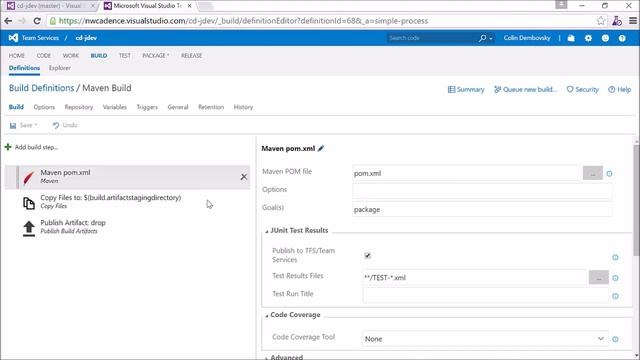Click the Maven POM file input field
Viewport: 640px width, 360px height.
click(x=467, y=173)
